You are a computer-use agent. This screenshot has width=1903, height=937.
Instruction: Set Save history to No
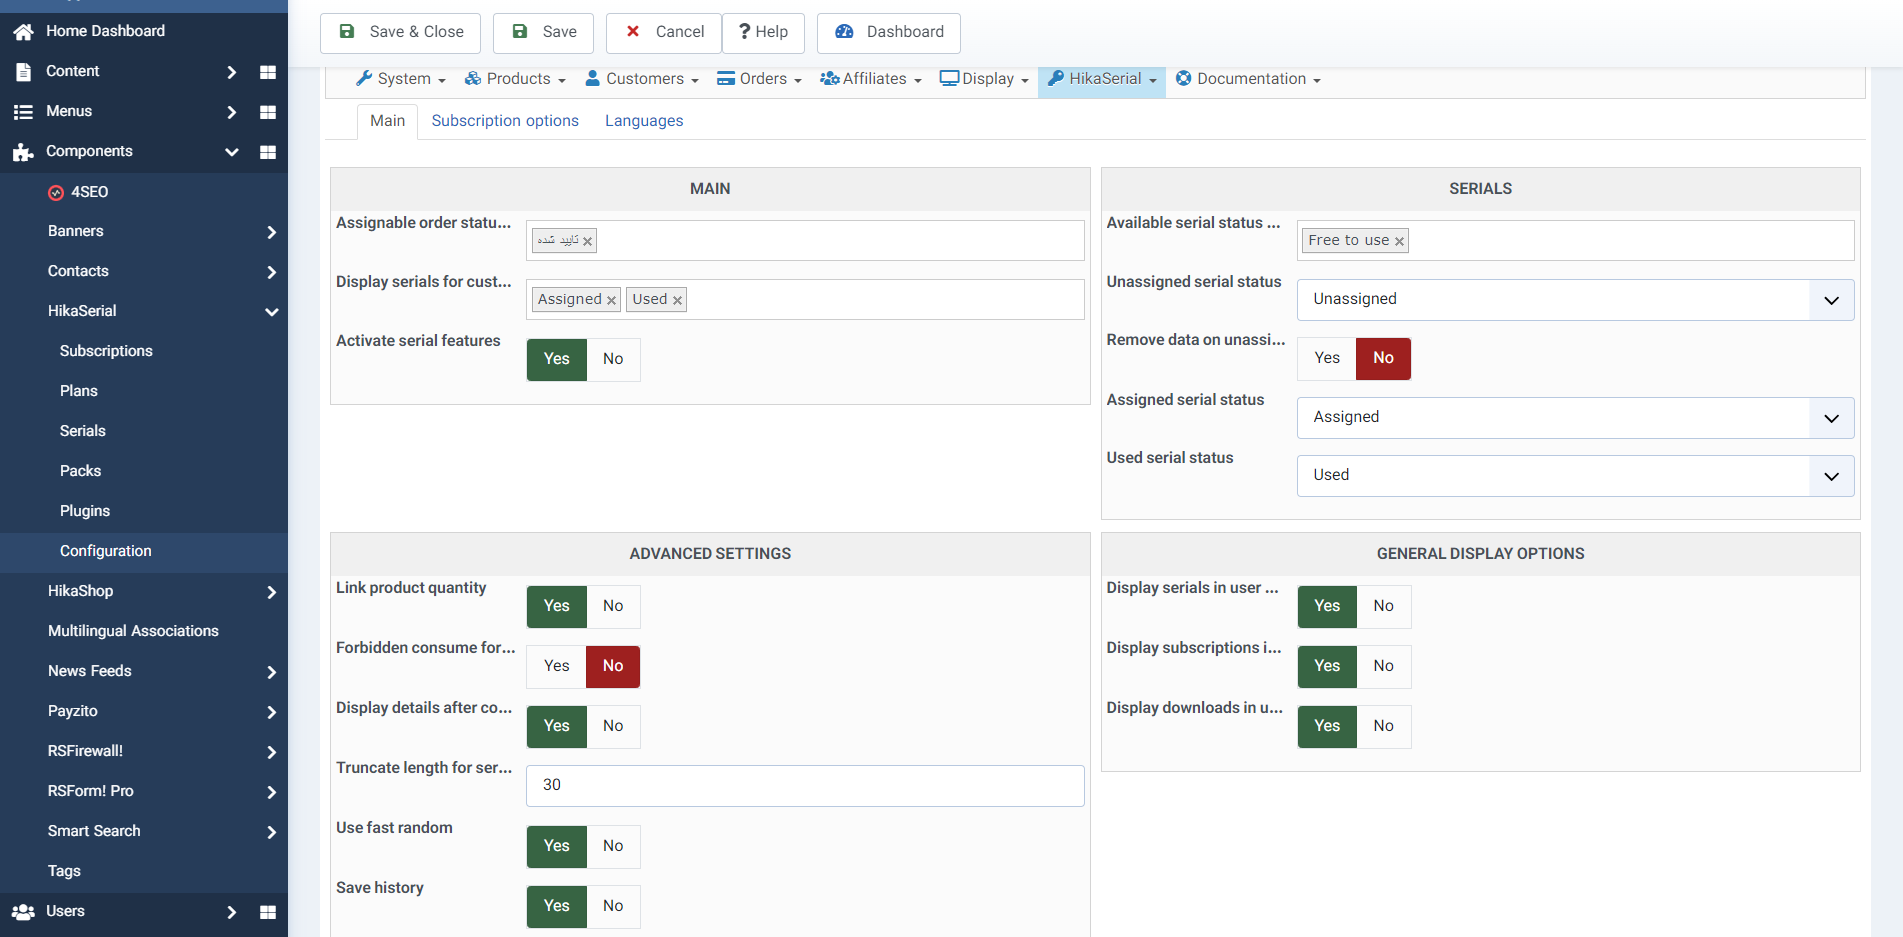pos(613,907)
